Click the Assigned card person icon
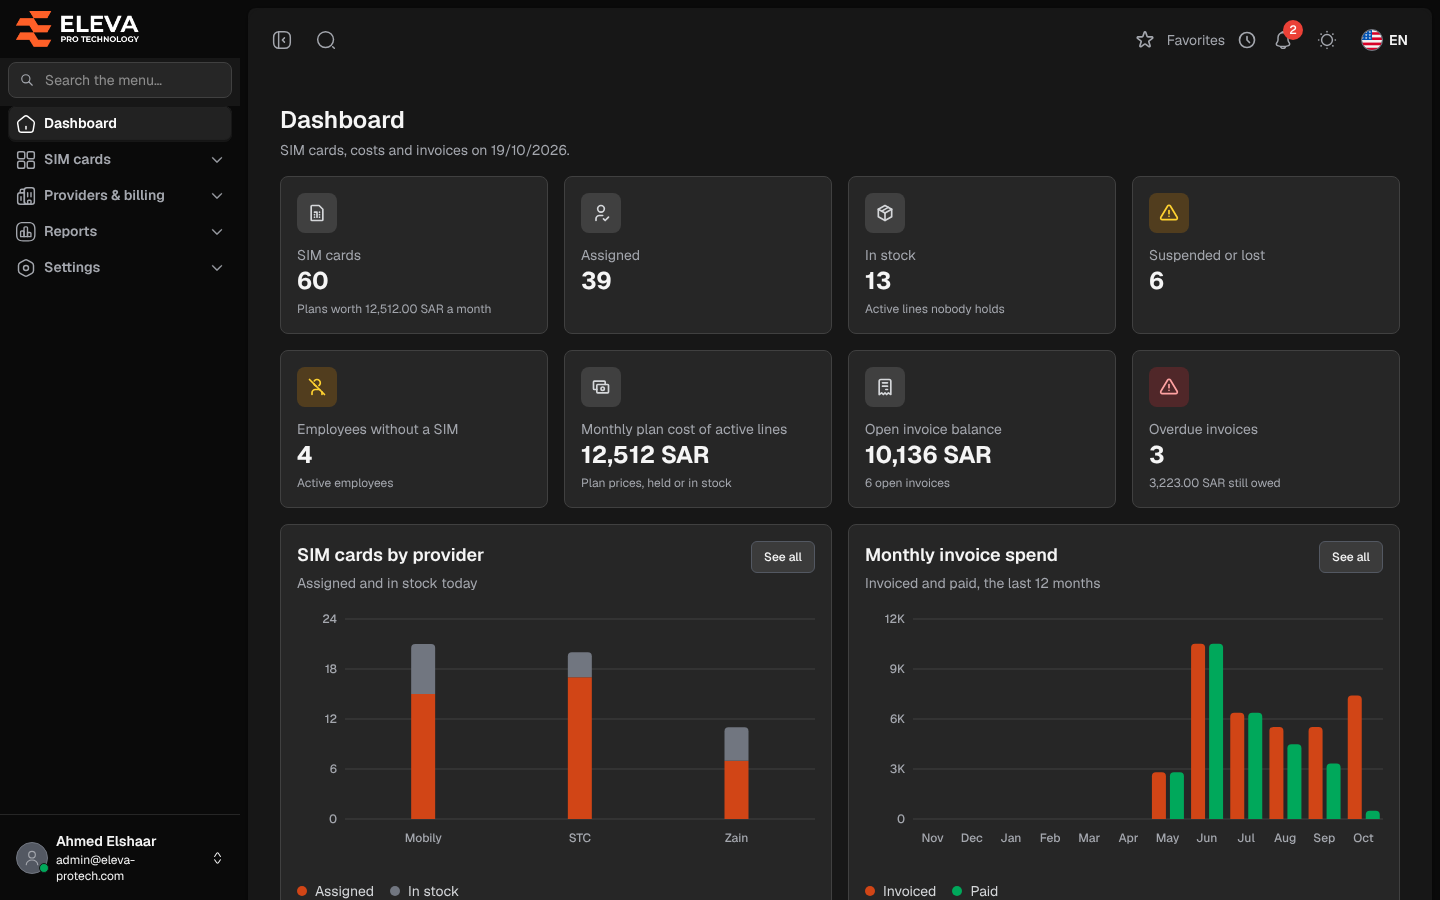The width and height of the screenshot is (1440, 900). click(601, 213)
